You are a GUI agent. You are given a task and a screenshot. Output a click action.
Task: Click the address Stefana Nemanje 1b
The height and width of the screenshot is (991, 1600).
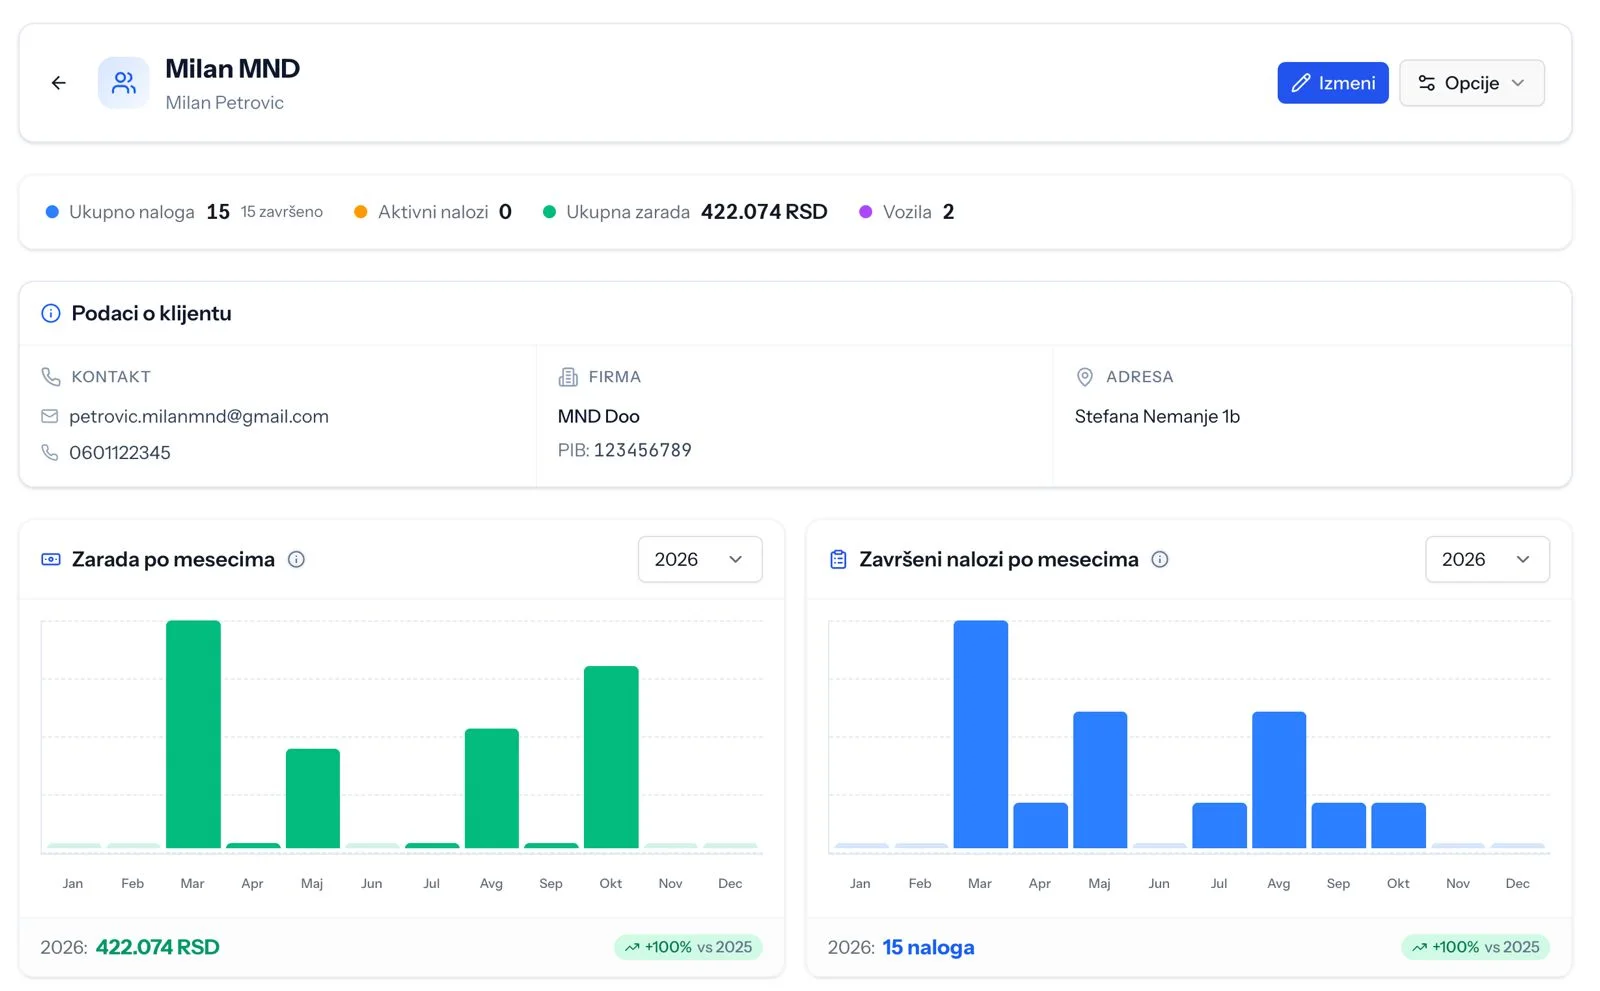pos(1157,416)
